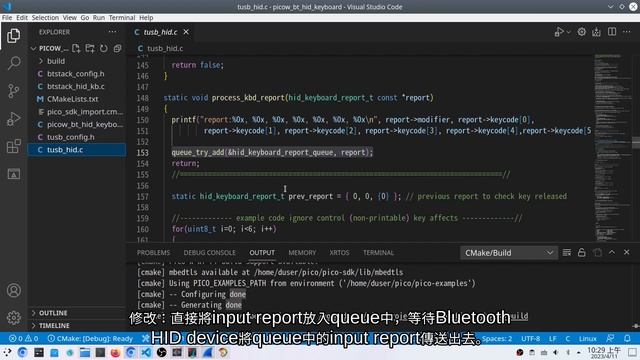Open the CMake view in the activity bar
Screen dimensions: 640x360
(13, 174)
